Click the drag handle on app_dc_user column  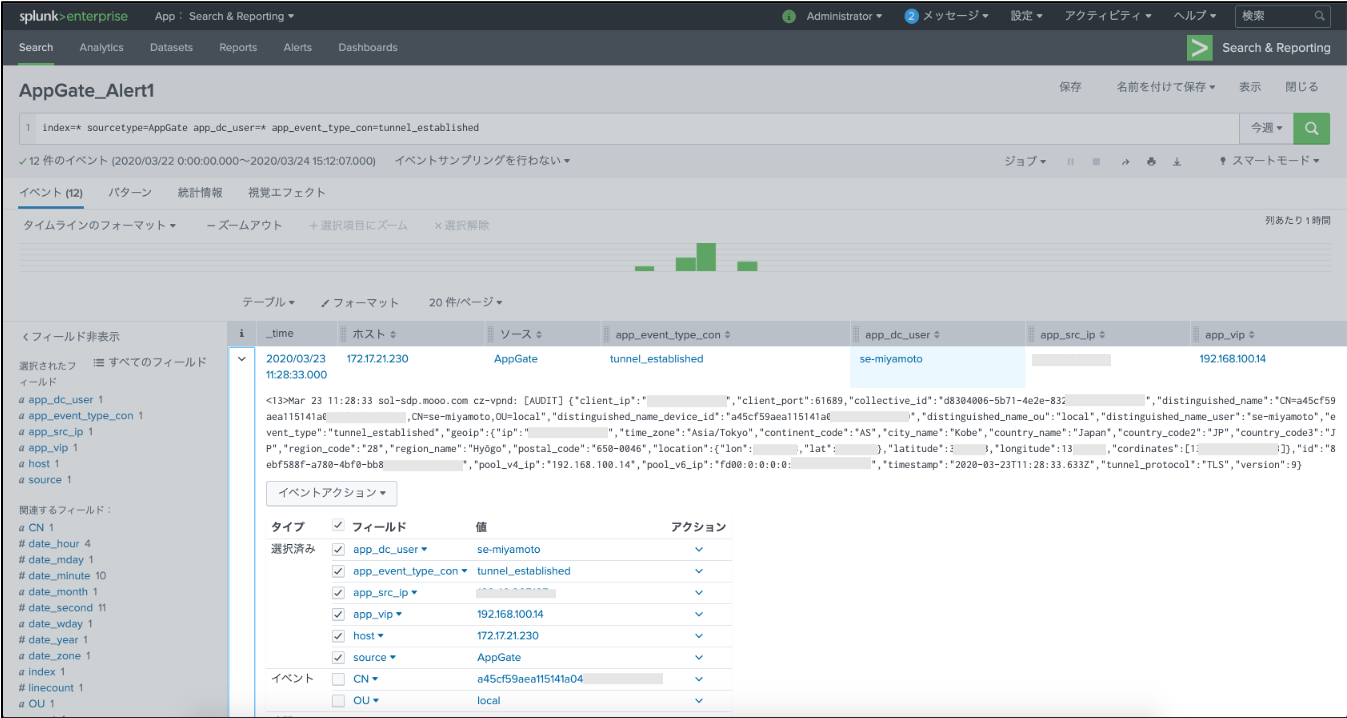pos(856,334)
